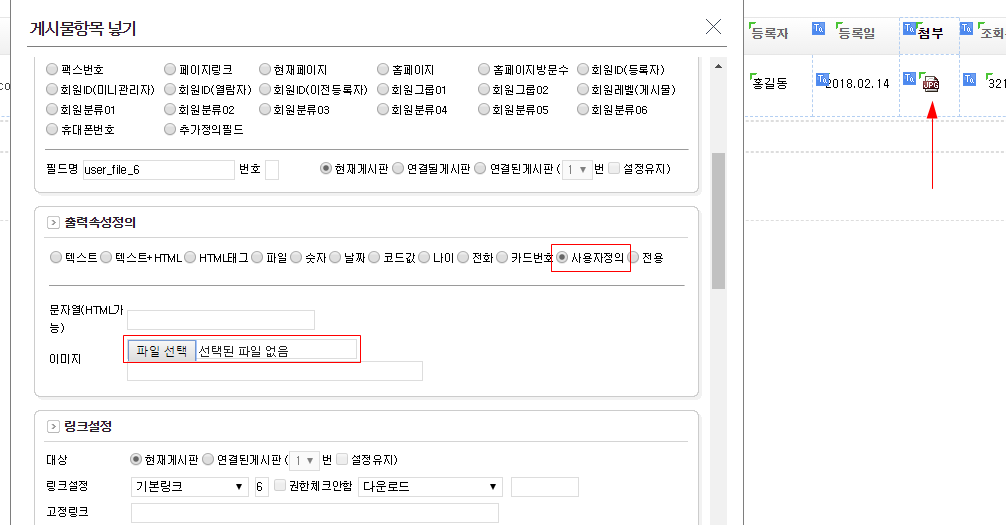Screen dimensions: 1006x525
Task: Close the 게시물항목 넣기 dialog
Action: click(713, 27)
